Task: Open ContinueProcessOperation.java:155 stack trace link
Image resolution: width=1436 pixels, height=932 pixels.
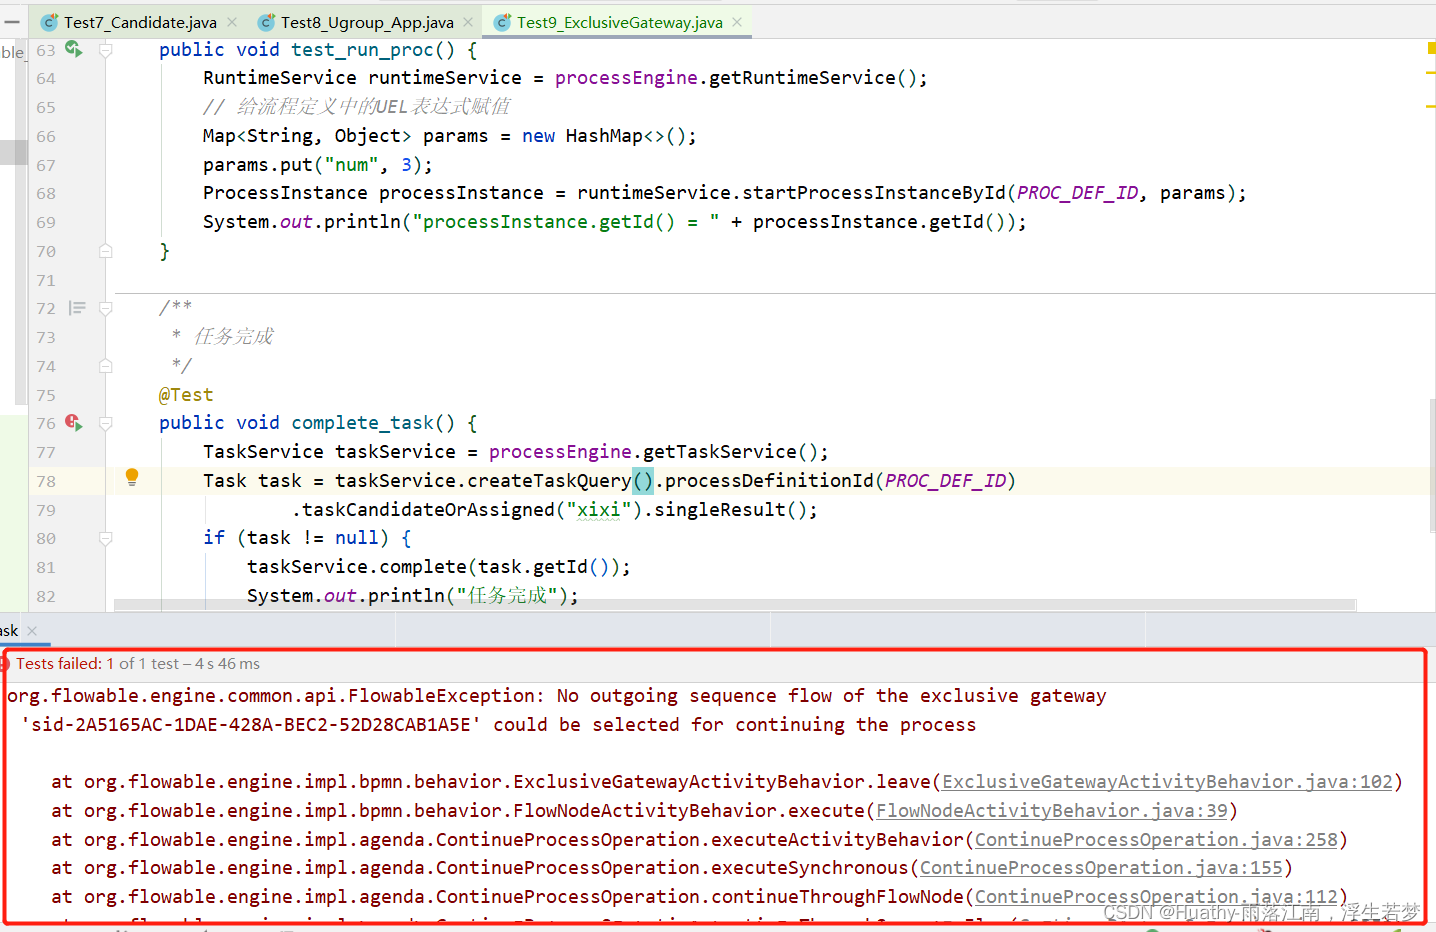Action: point(1101,868)
